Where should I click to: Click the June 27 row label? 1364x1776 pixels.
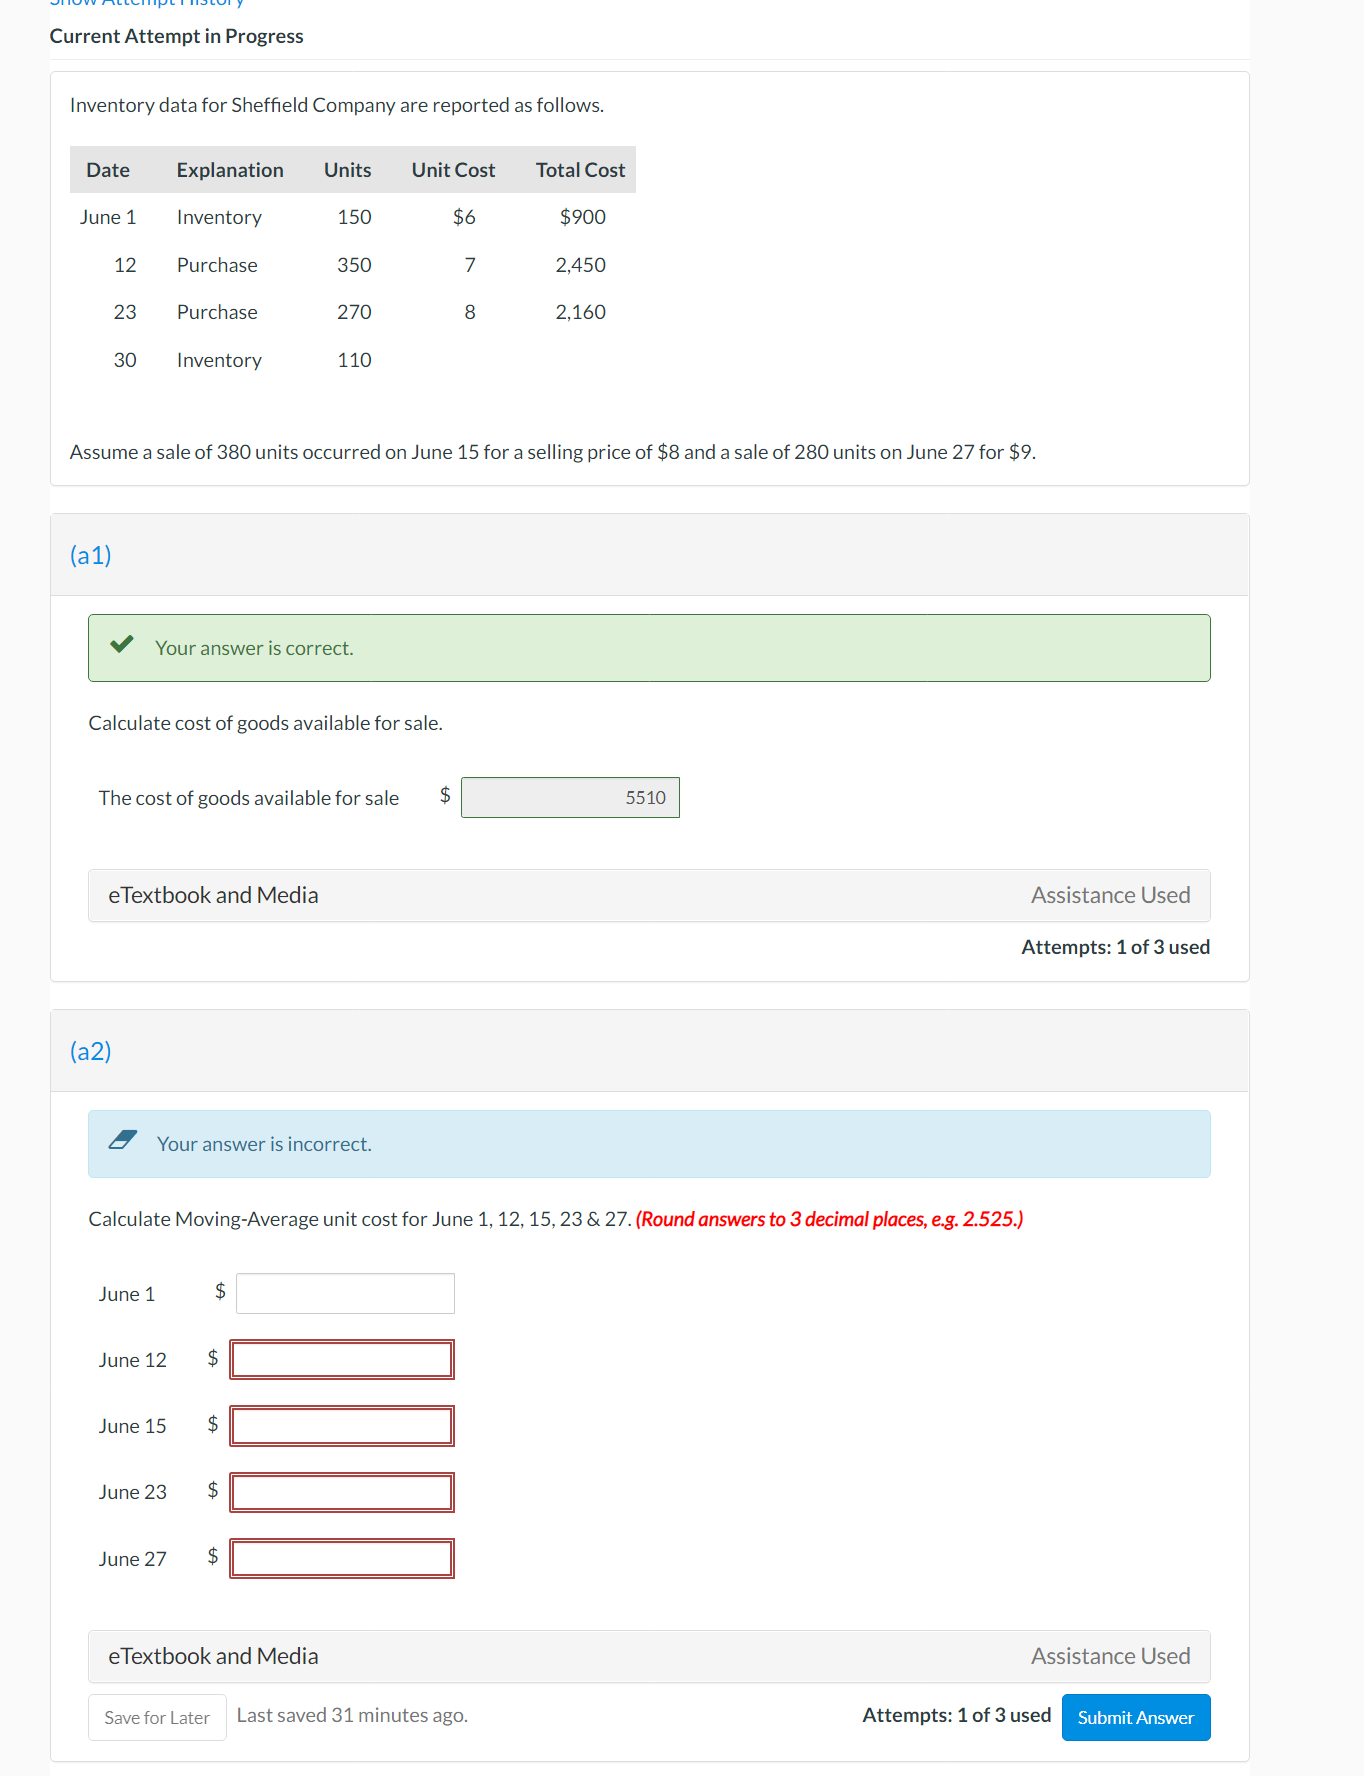(132, 1559)
